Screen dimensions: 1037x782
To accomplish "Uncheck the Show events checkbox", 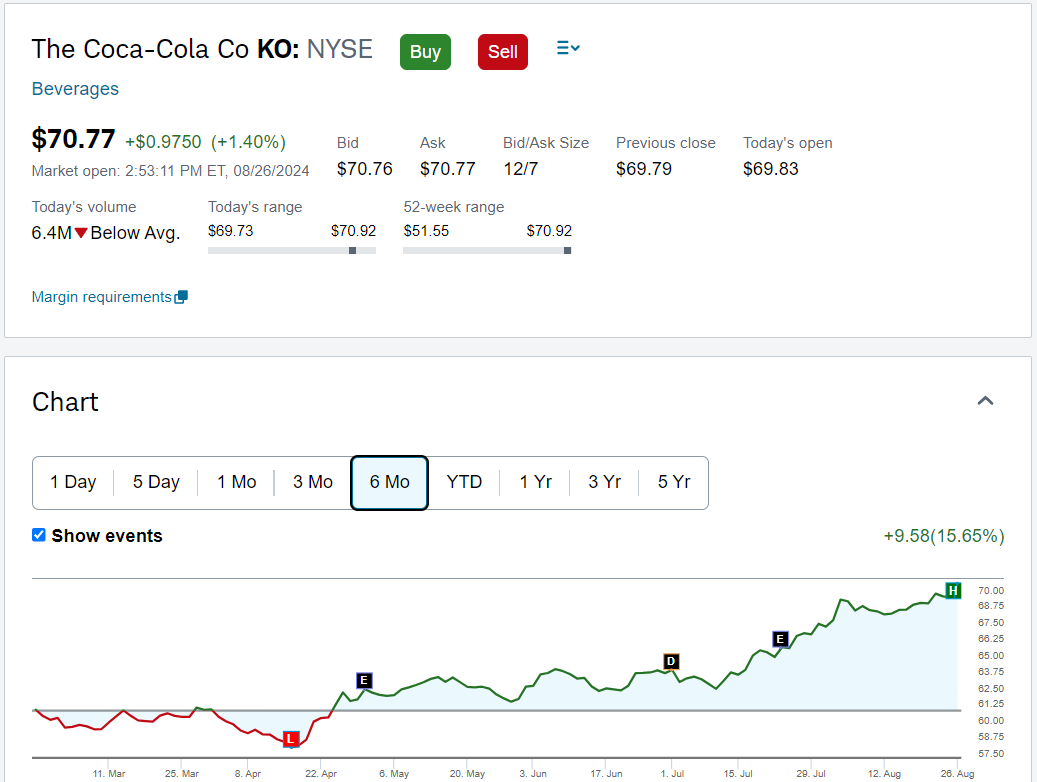I will [39, 535].
